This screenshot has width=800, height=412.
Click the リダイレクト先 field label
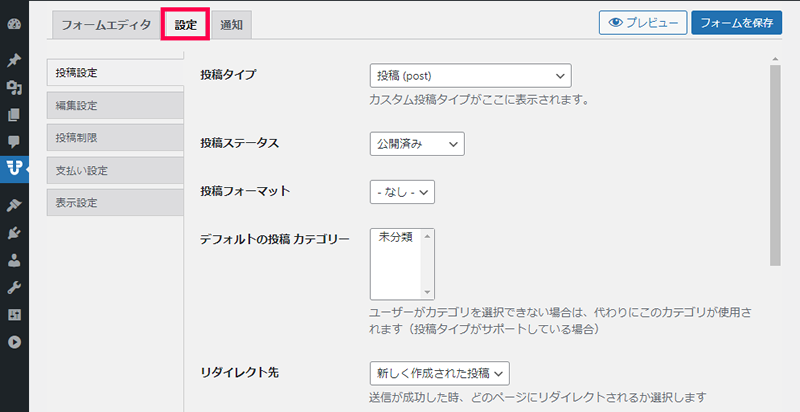[240, 373]
